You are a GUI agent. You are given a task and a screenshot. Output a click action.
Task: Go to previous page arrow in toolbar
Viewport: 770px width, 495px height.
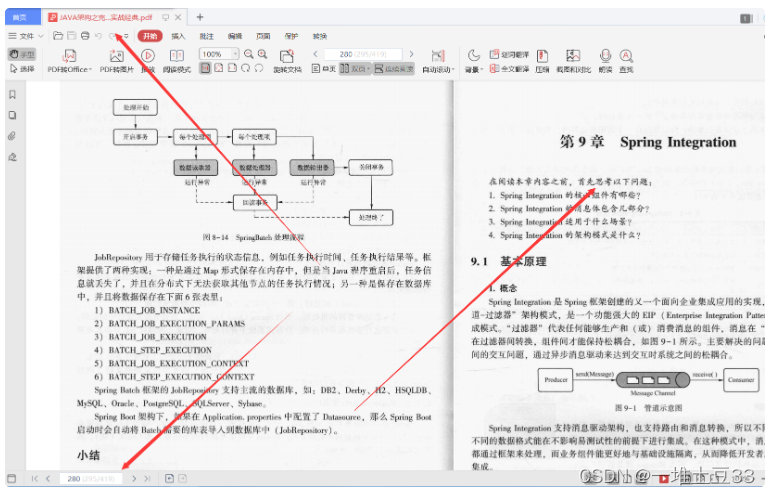[315, 54]
